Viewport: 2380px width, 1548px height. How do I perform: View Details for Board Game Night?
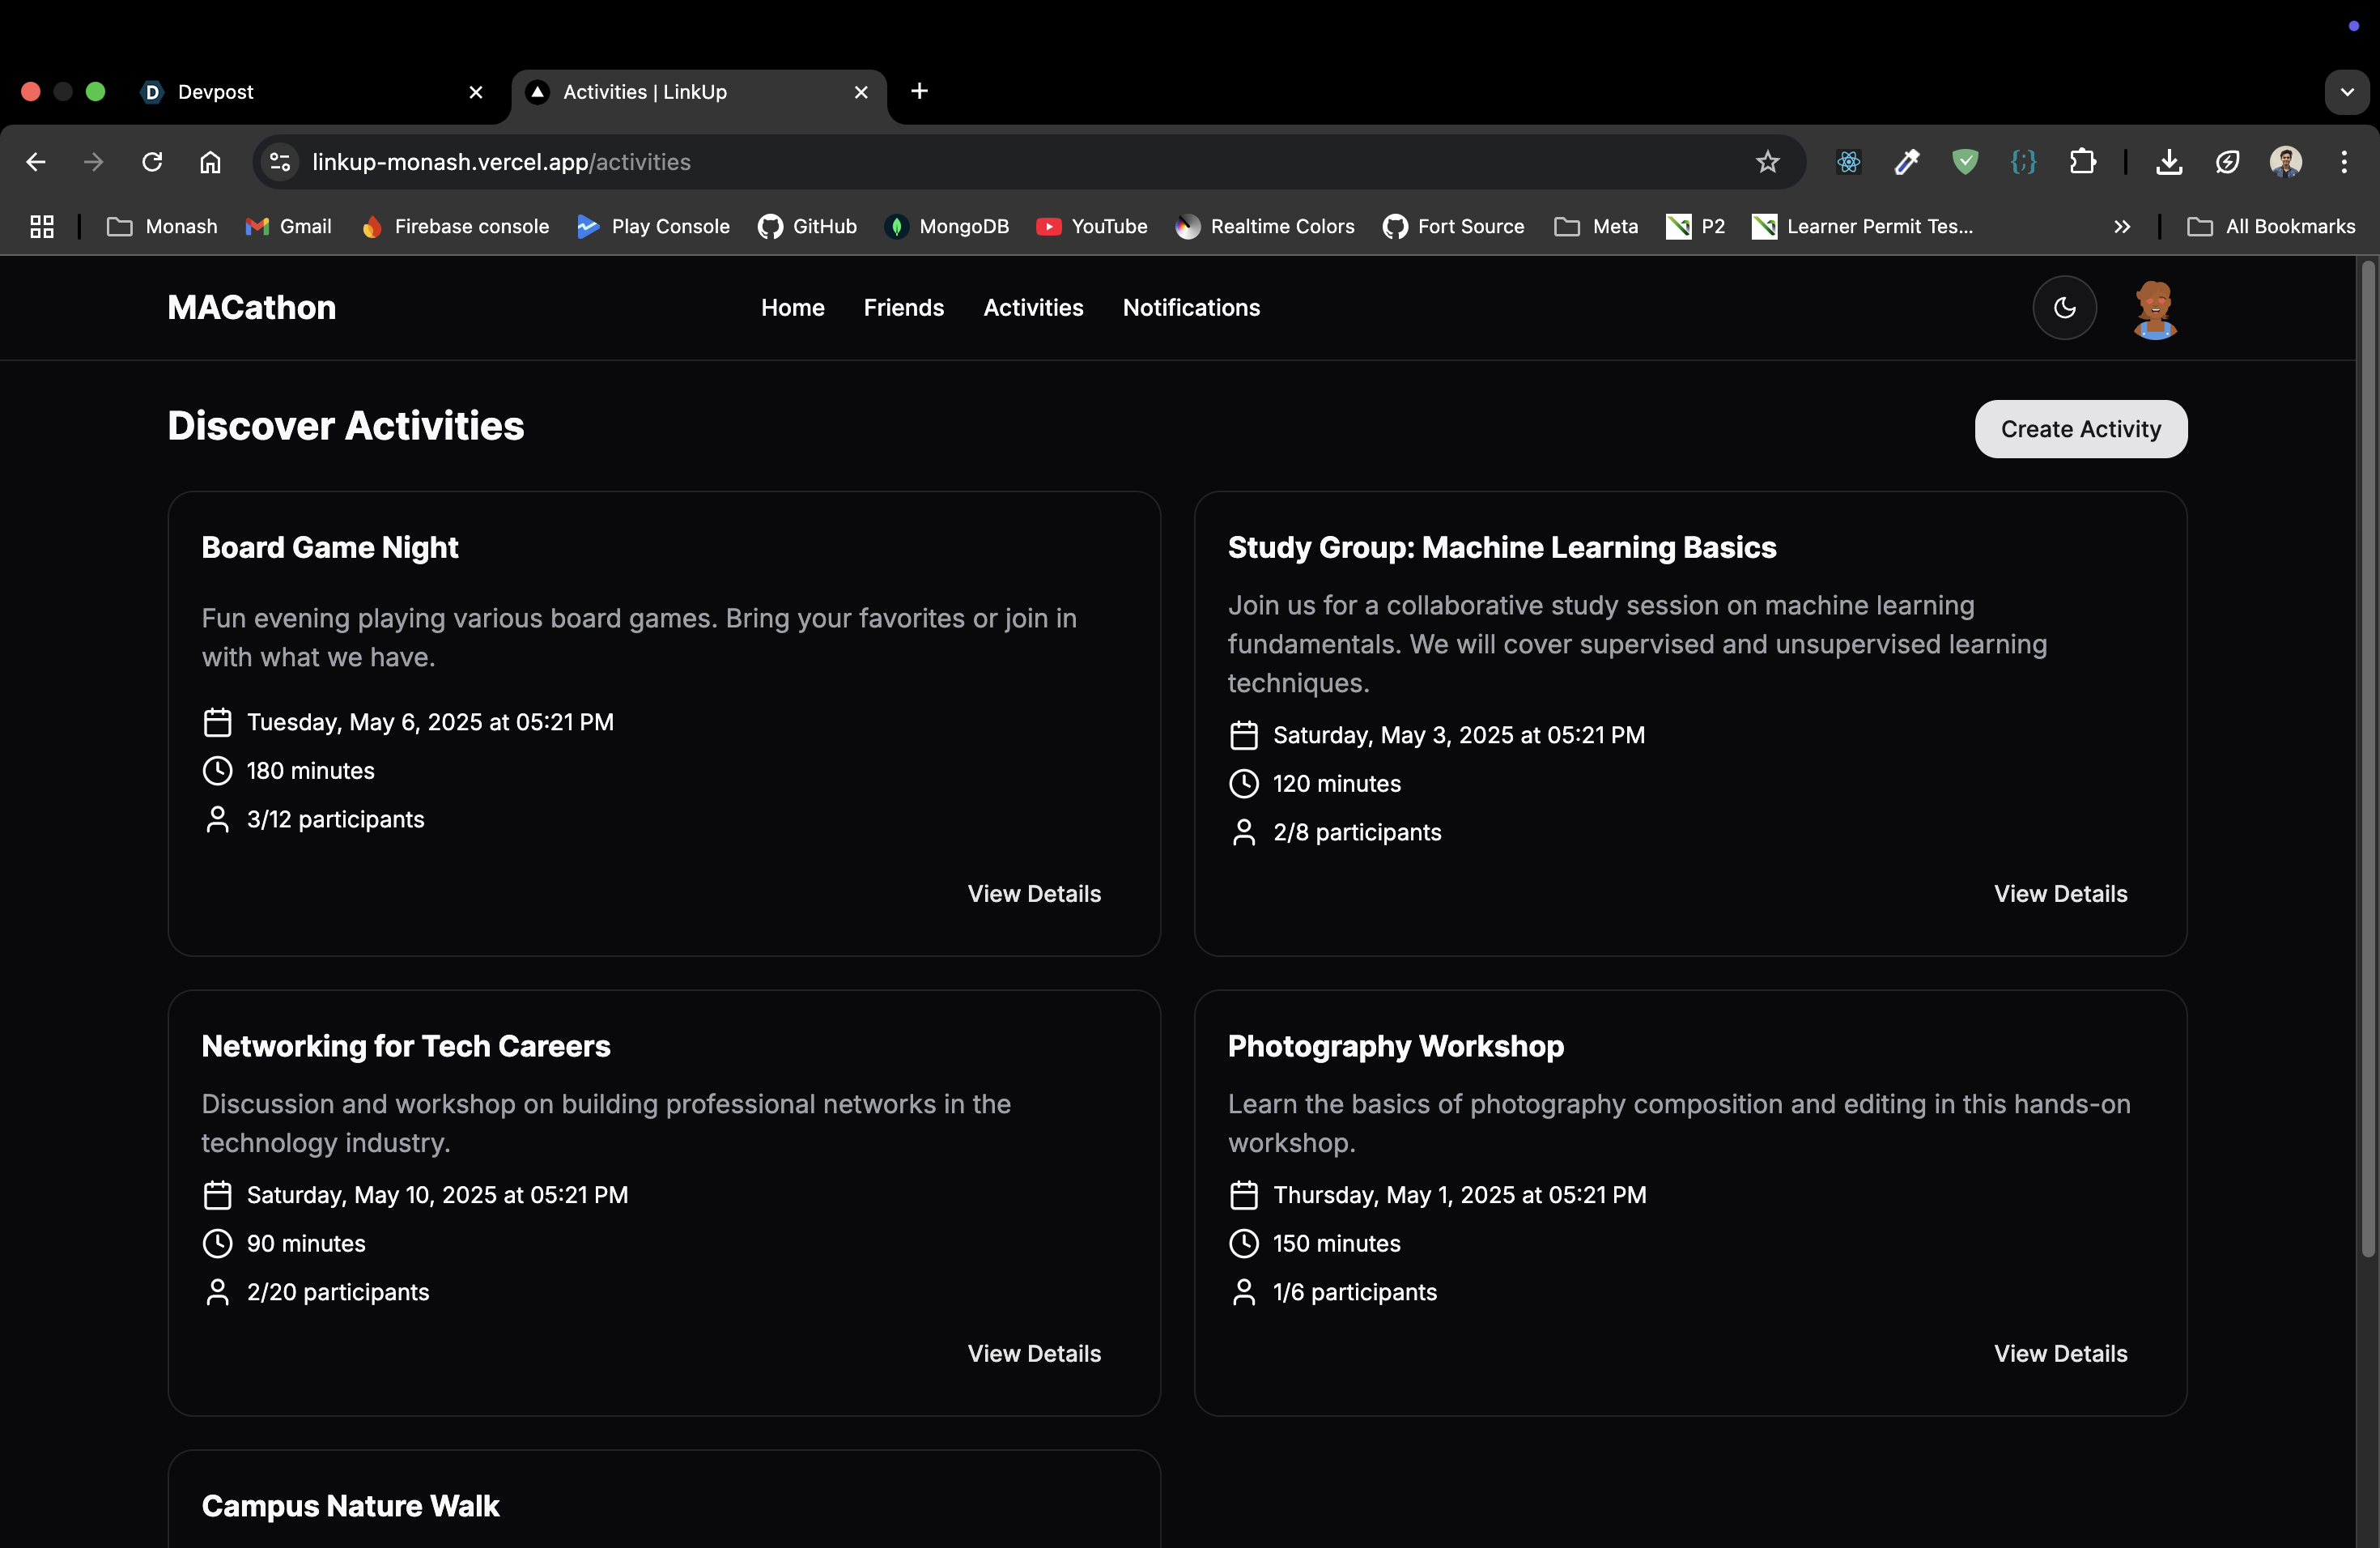coord(1033,894)
